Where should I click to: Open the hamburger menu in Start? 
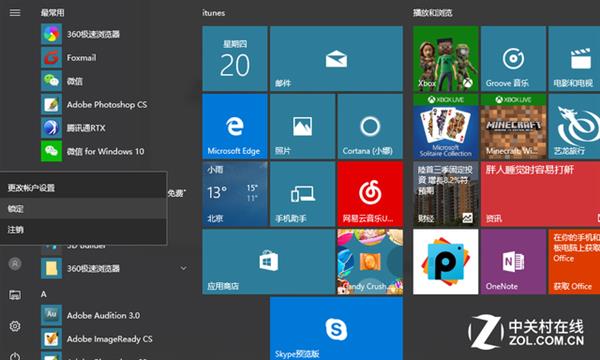tap(15, 13)
